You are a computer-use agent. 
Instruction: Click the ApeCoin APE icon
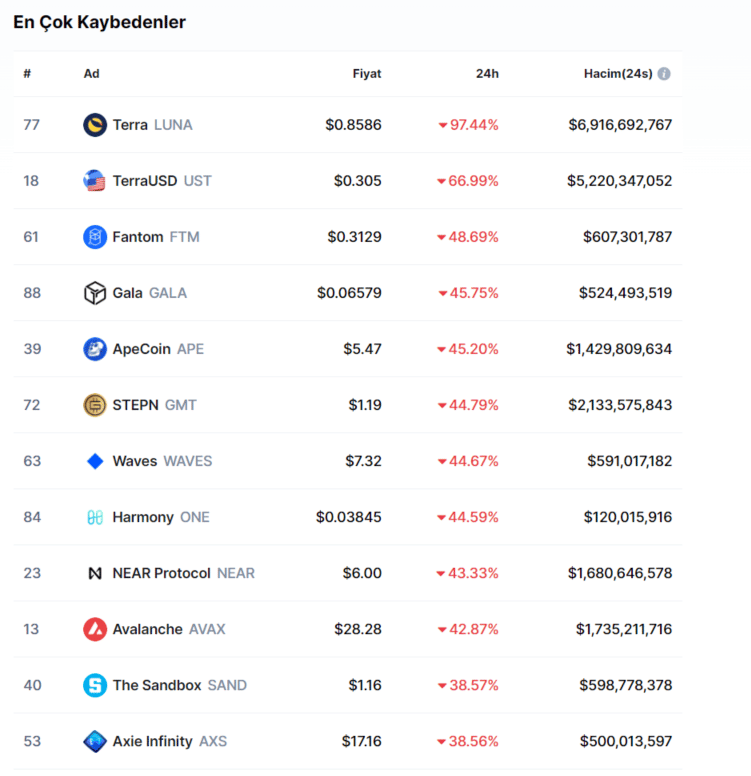[x=95, y=349]
